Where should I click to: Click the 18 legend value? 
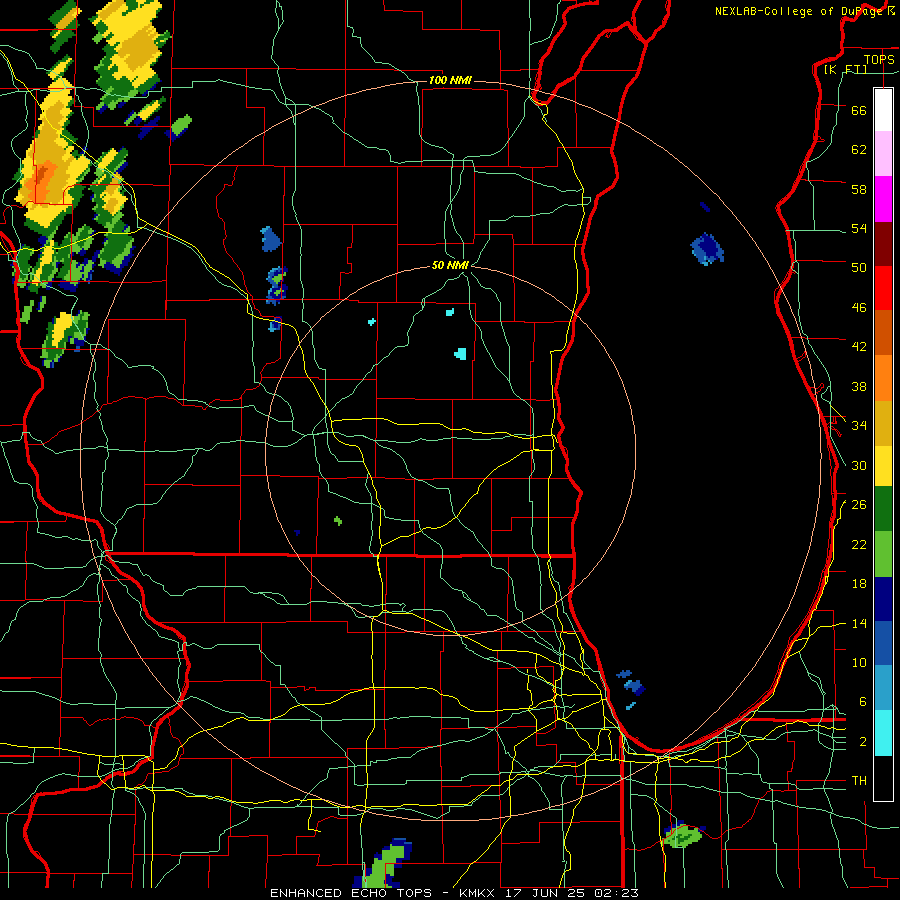click(x=859, y=584)
